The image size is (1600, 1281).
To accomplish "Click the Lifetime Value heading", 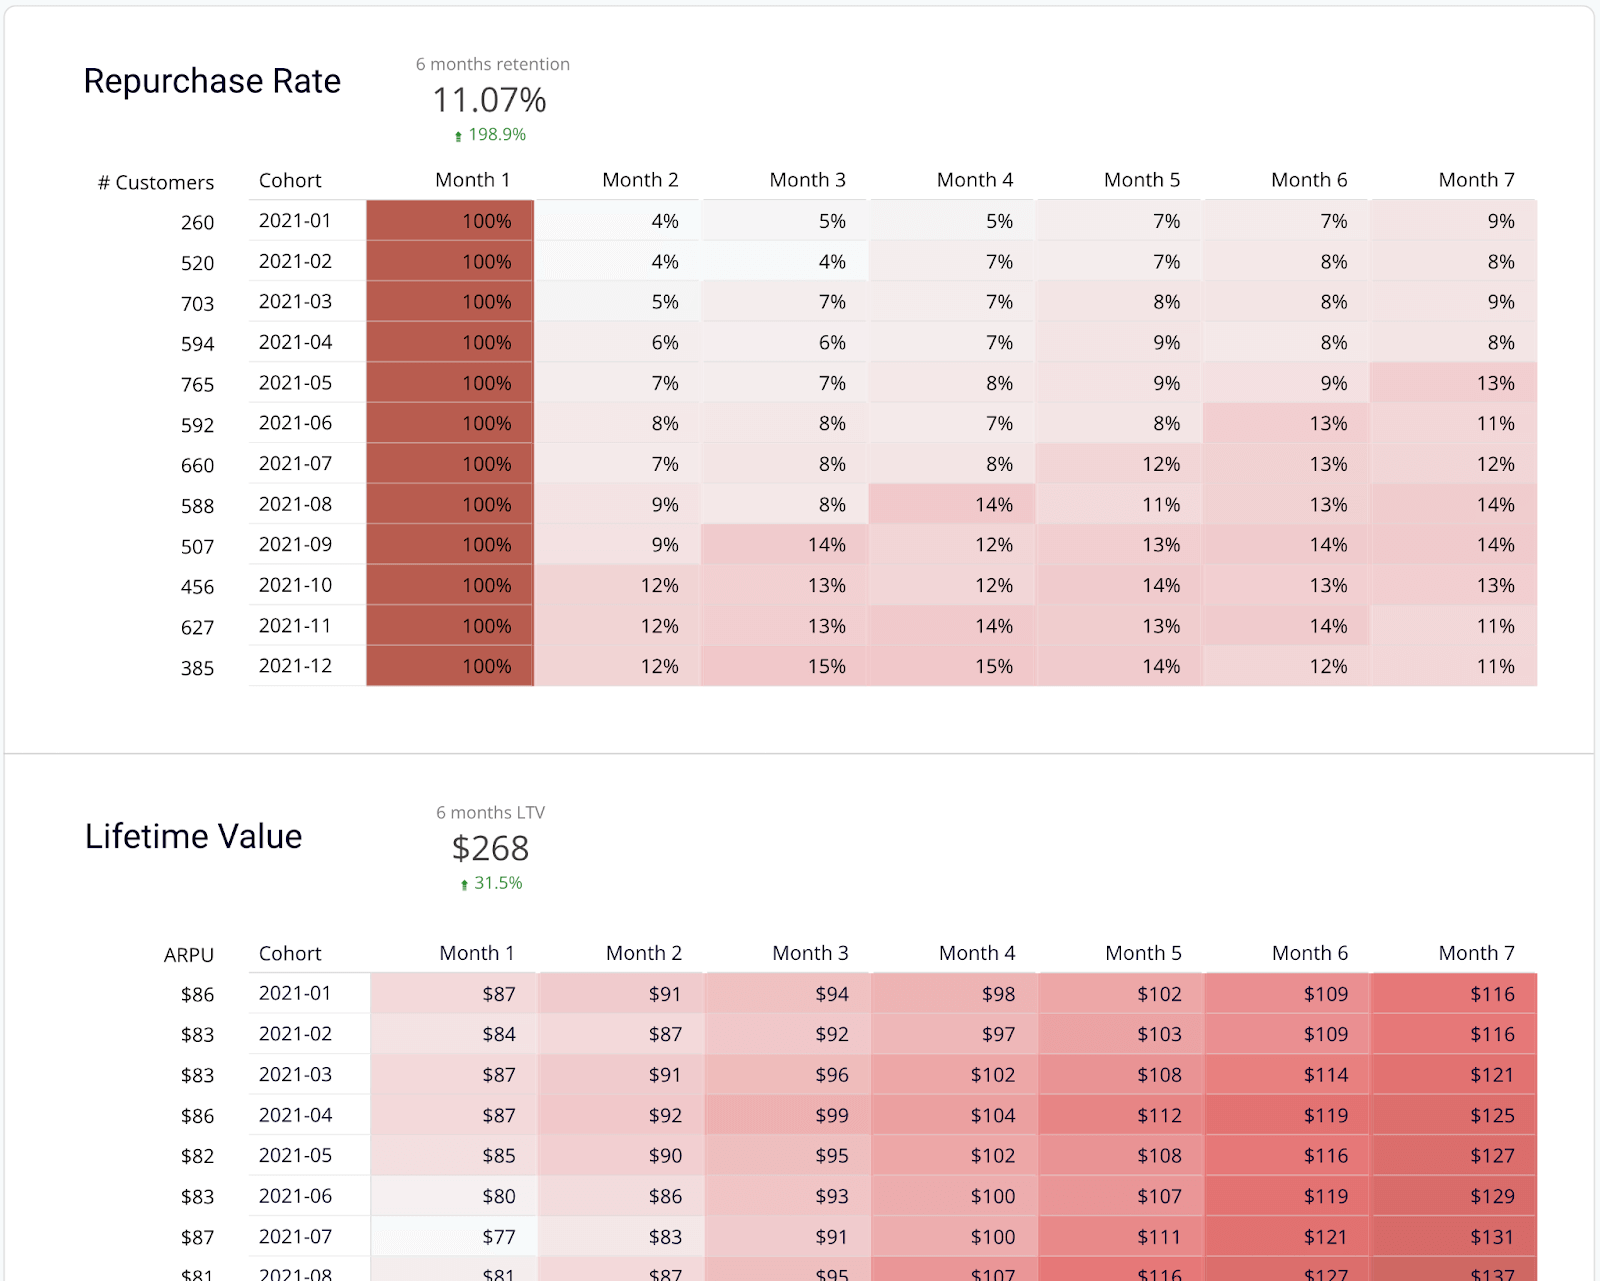I will pyautogui.click(x=193, y=836).
